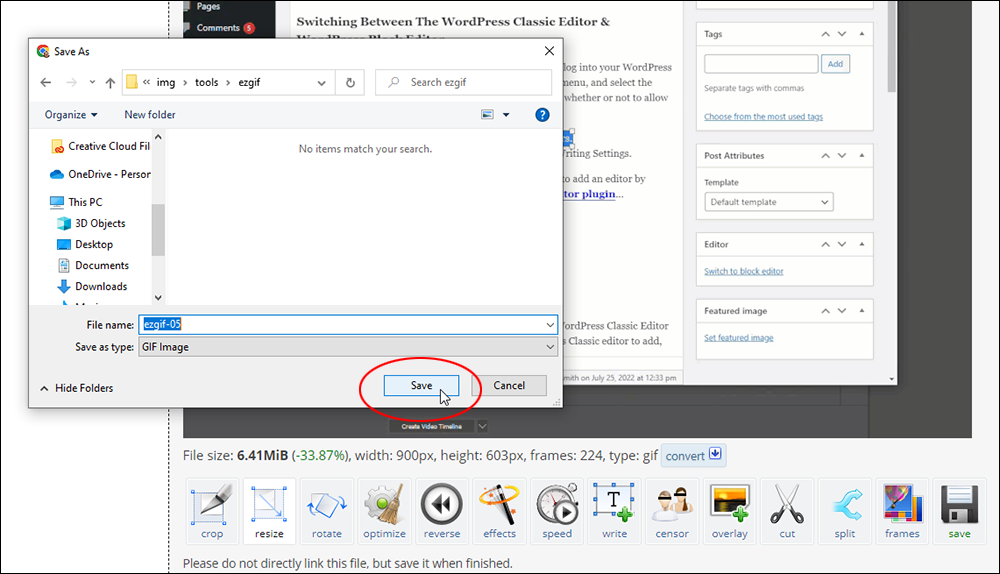Click the tools breadcrumb segment
This screenshot has height=574, width=1000.
[207, 82]
